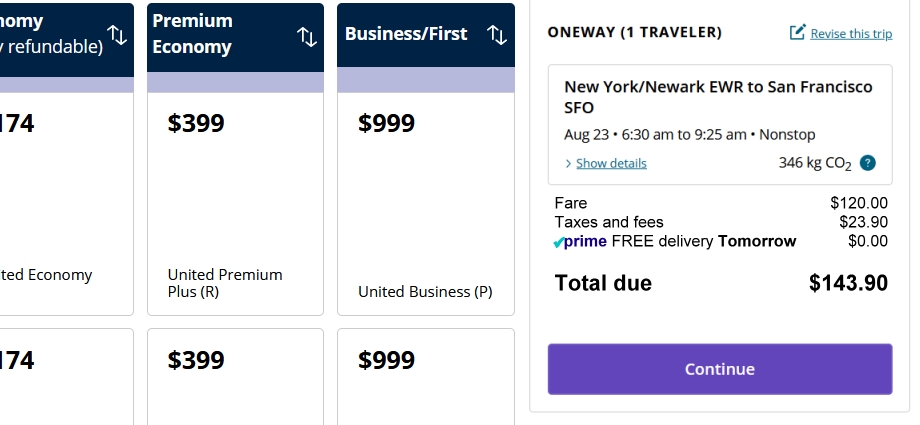Viewport: 920px width, 425px height.
Task: Select first $399 United Premium Plus fare
Action: point(235,204)
